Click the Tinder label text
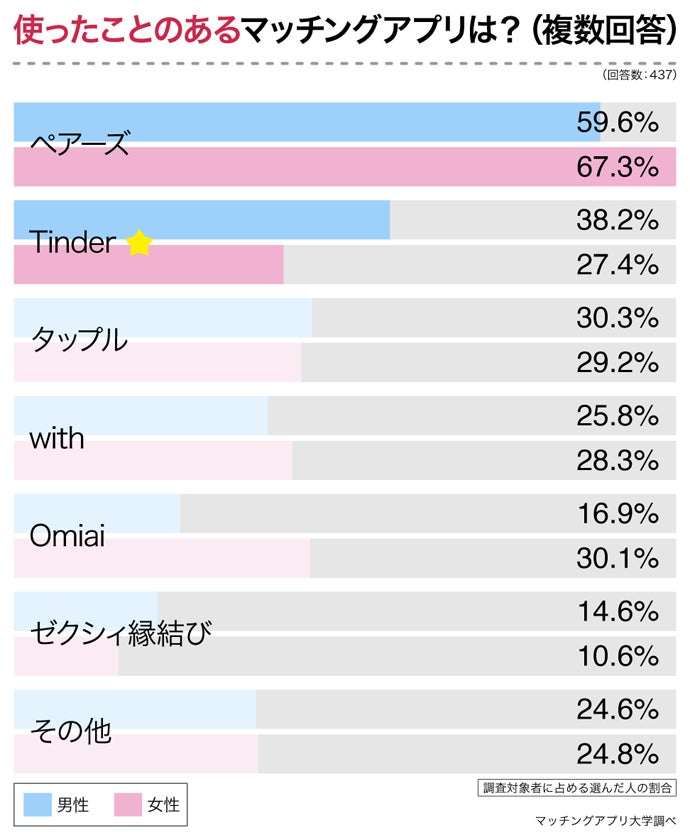690x840 pixels. [x=73, y=242]
